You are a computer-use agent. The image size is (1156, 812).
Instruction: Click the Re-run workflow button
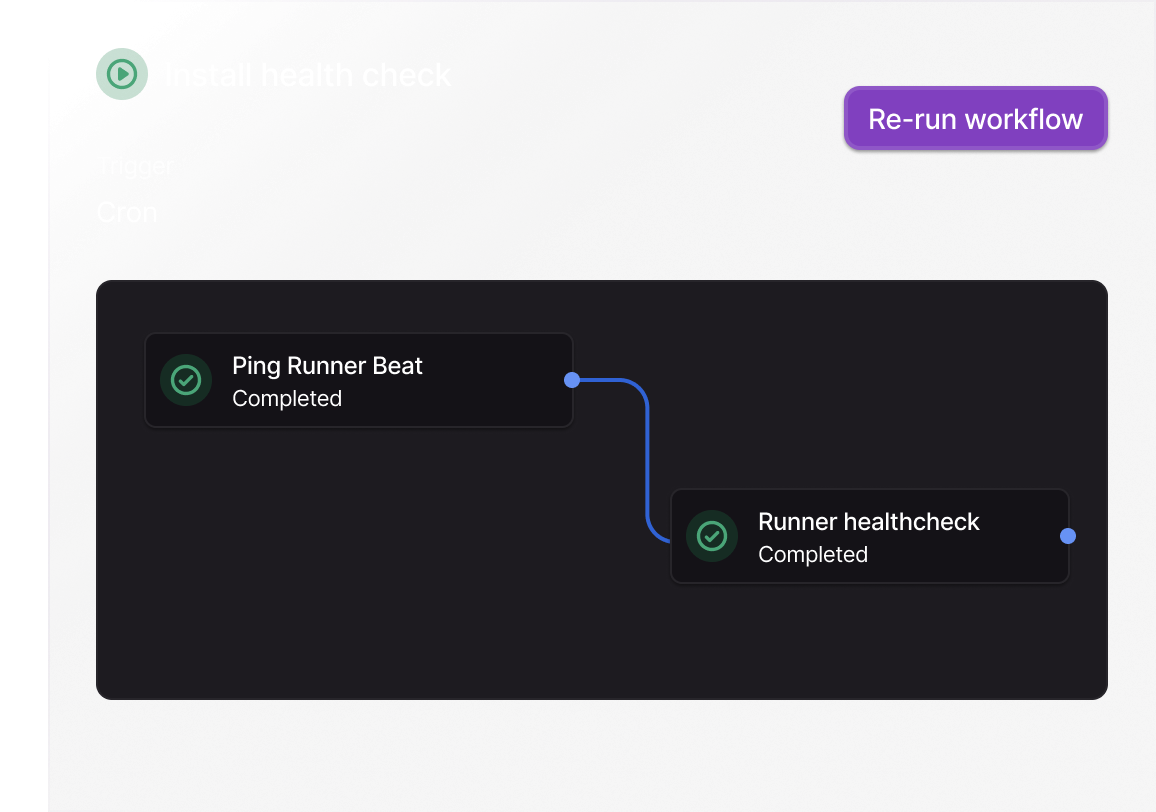(x=975, y=119)
